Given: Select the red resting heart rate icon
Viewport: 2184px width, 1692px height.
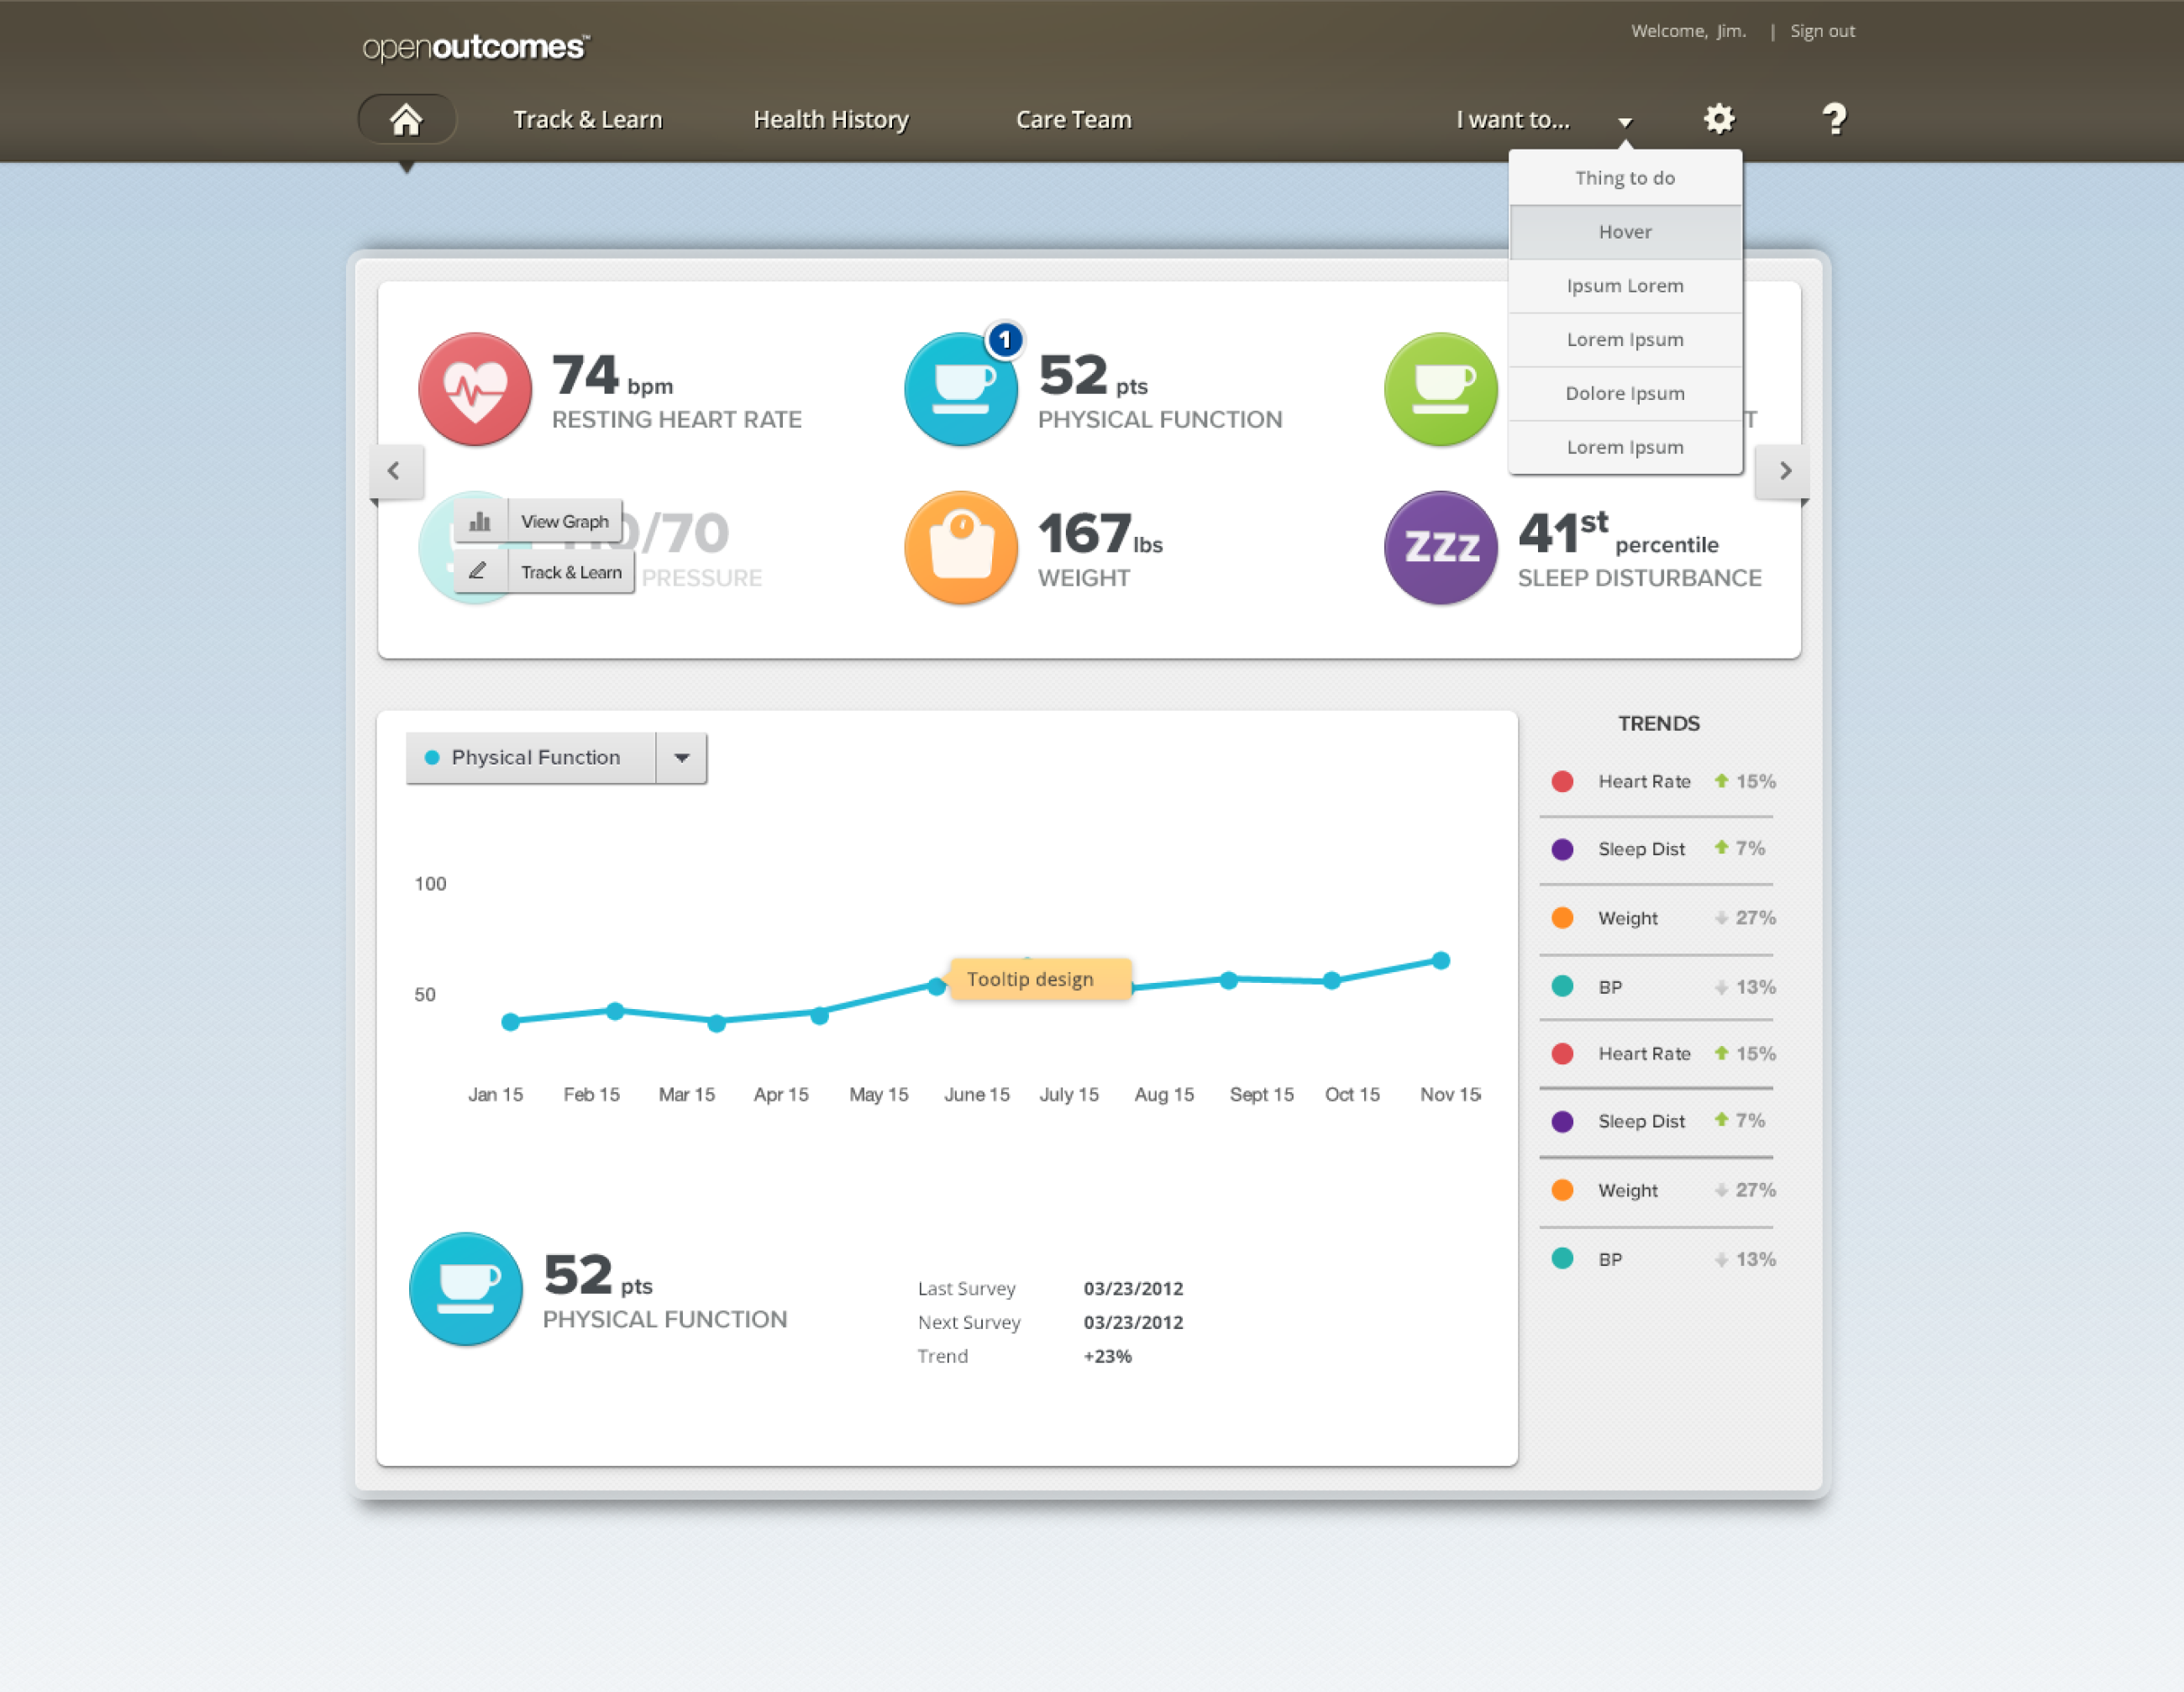Looking at the screenshot, I should (475, 389).
